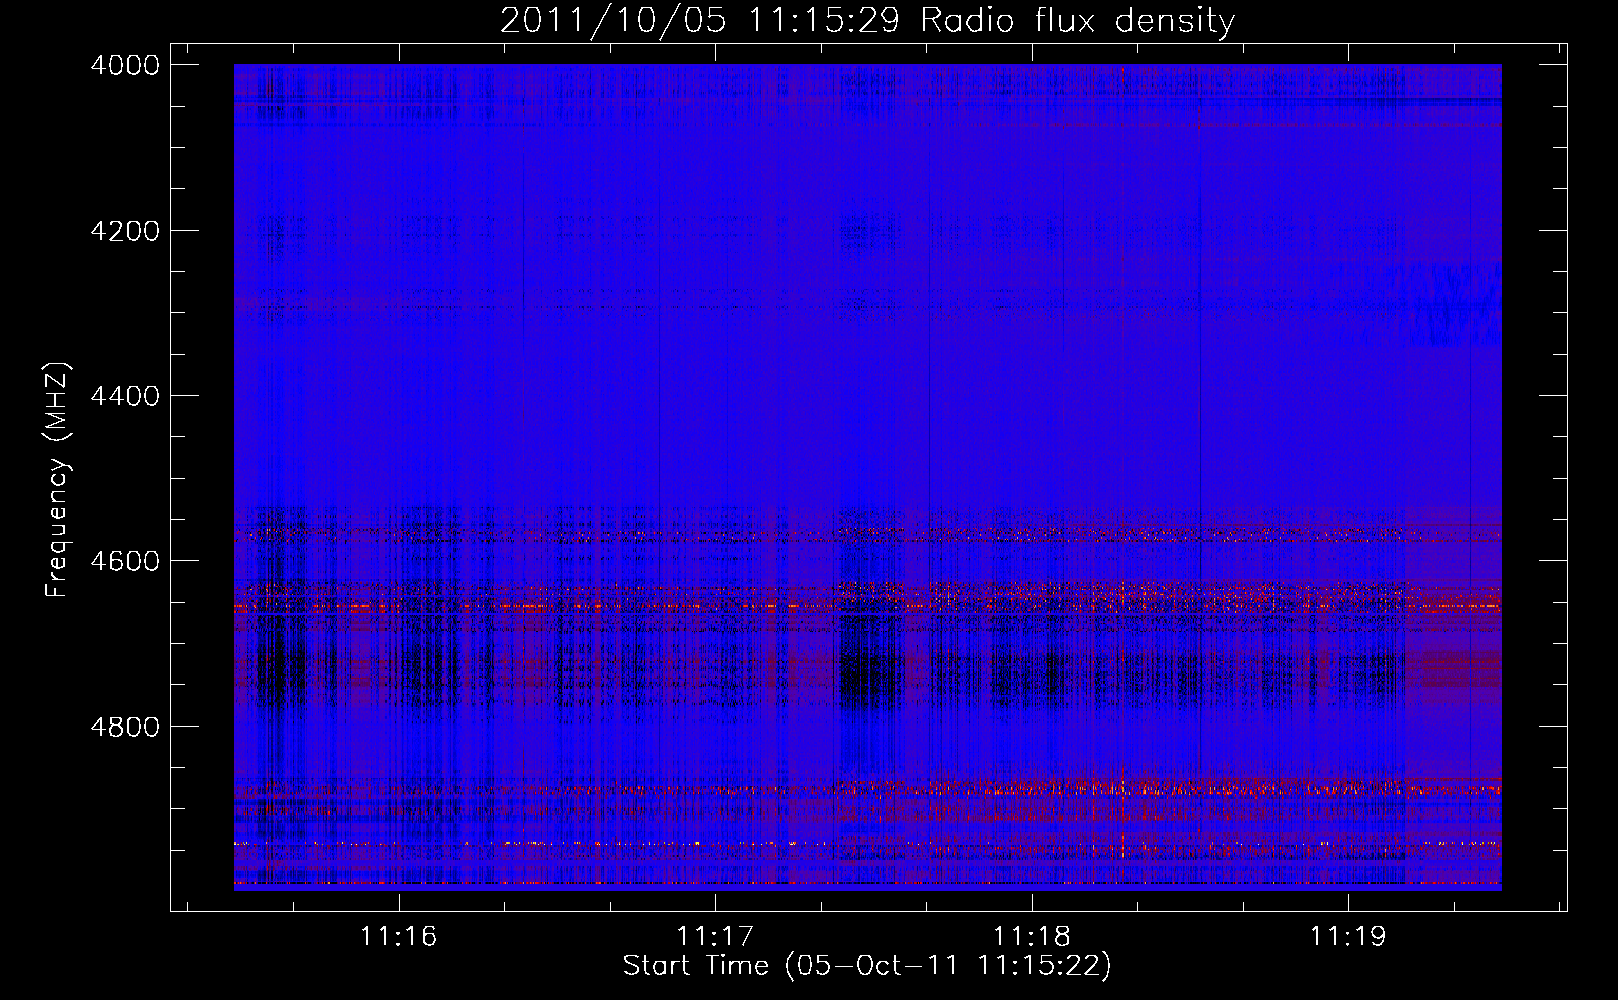Select the 4400 frequency tick label

[x=125, y=396]
